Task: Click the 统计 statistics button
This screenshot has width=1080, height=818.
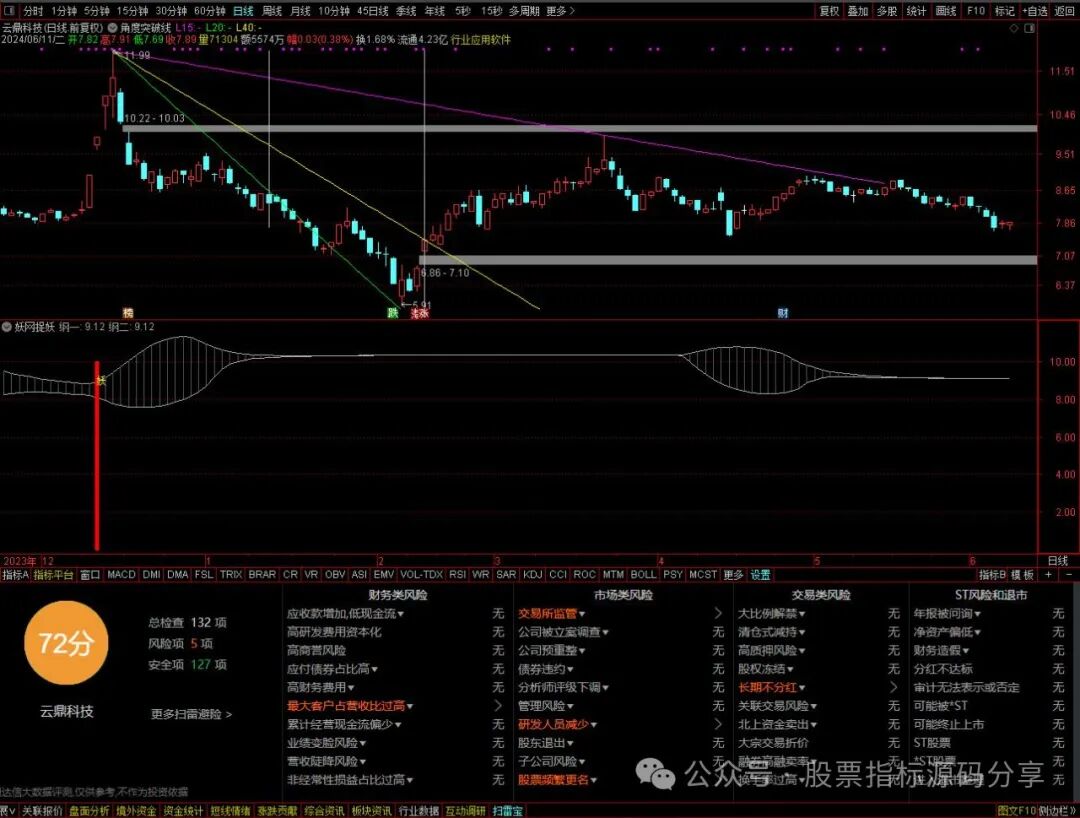Action: [916, 11]
